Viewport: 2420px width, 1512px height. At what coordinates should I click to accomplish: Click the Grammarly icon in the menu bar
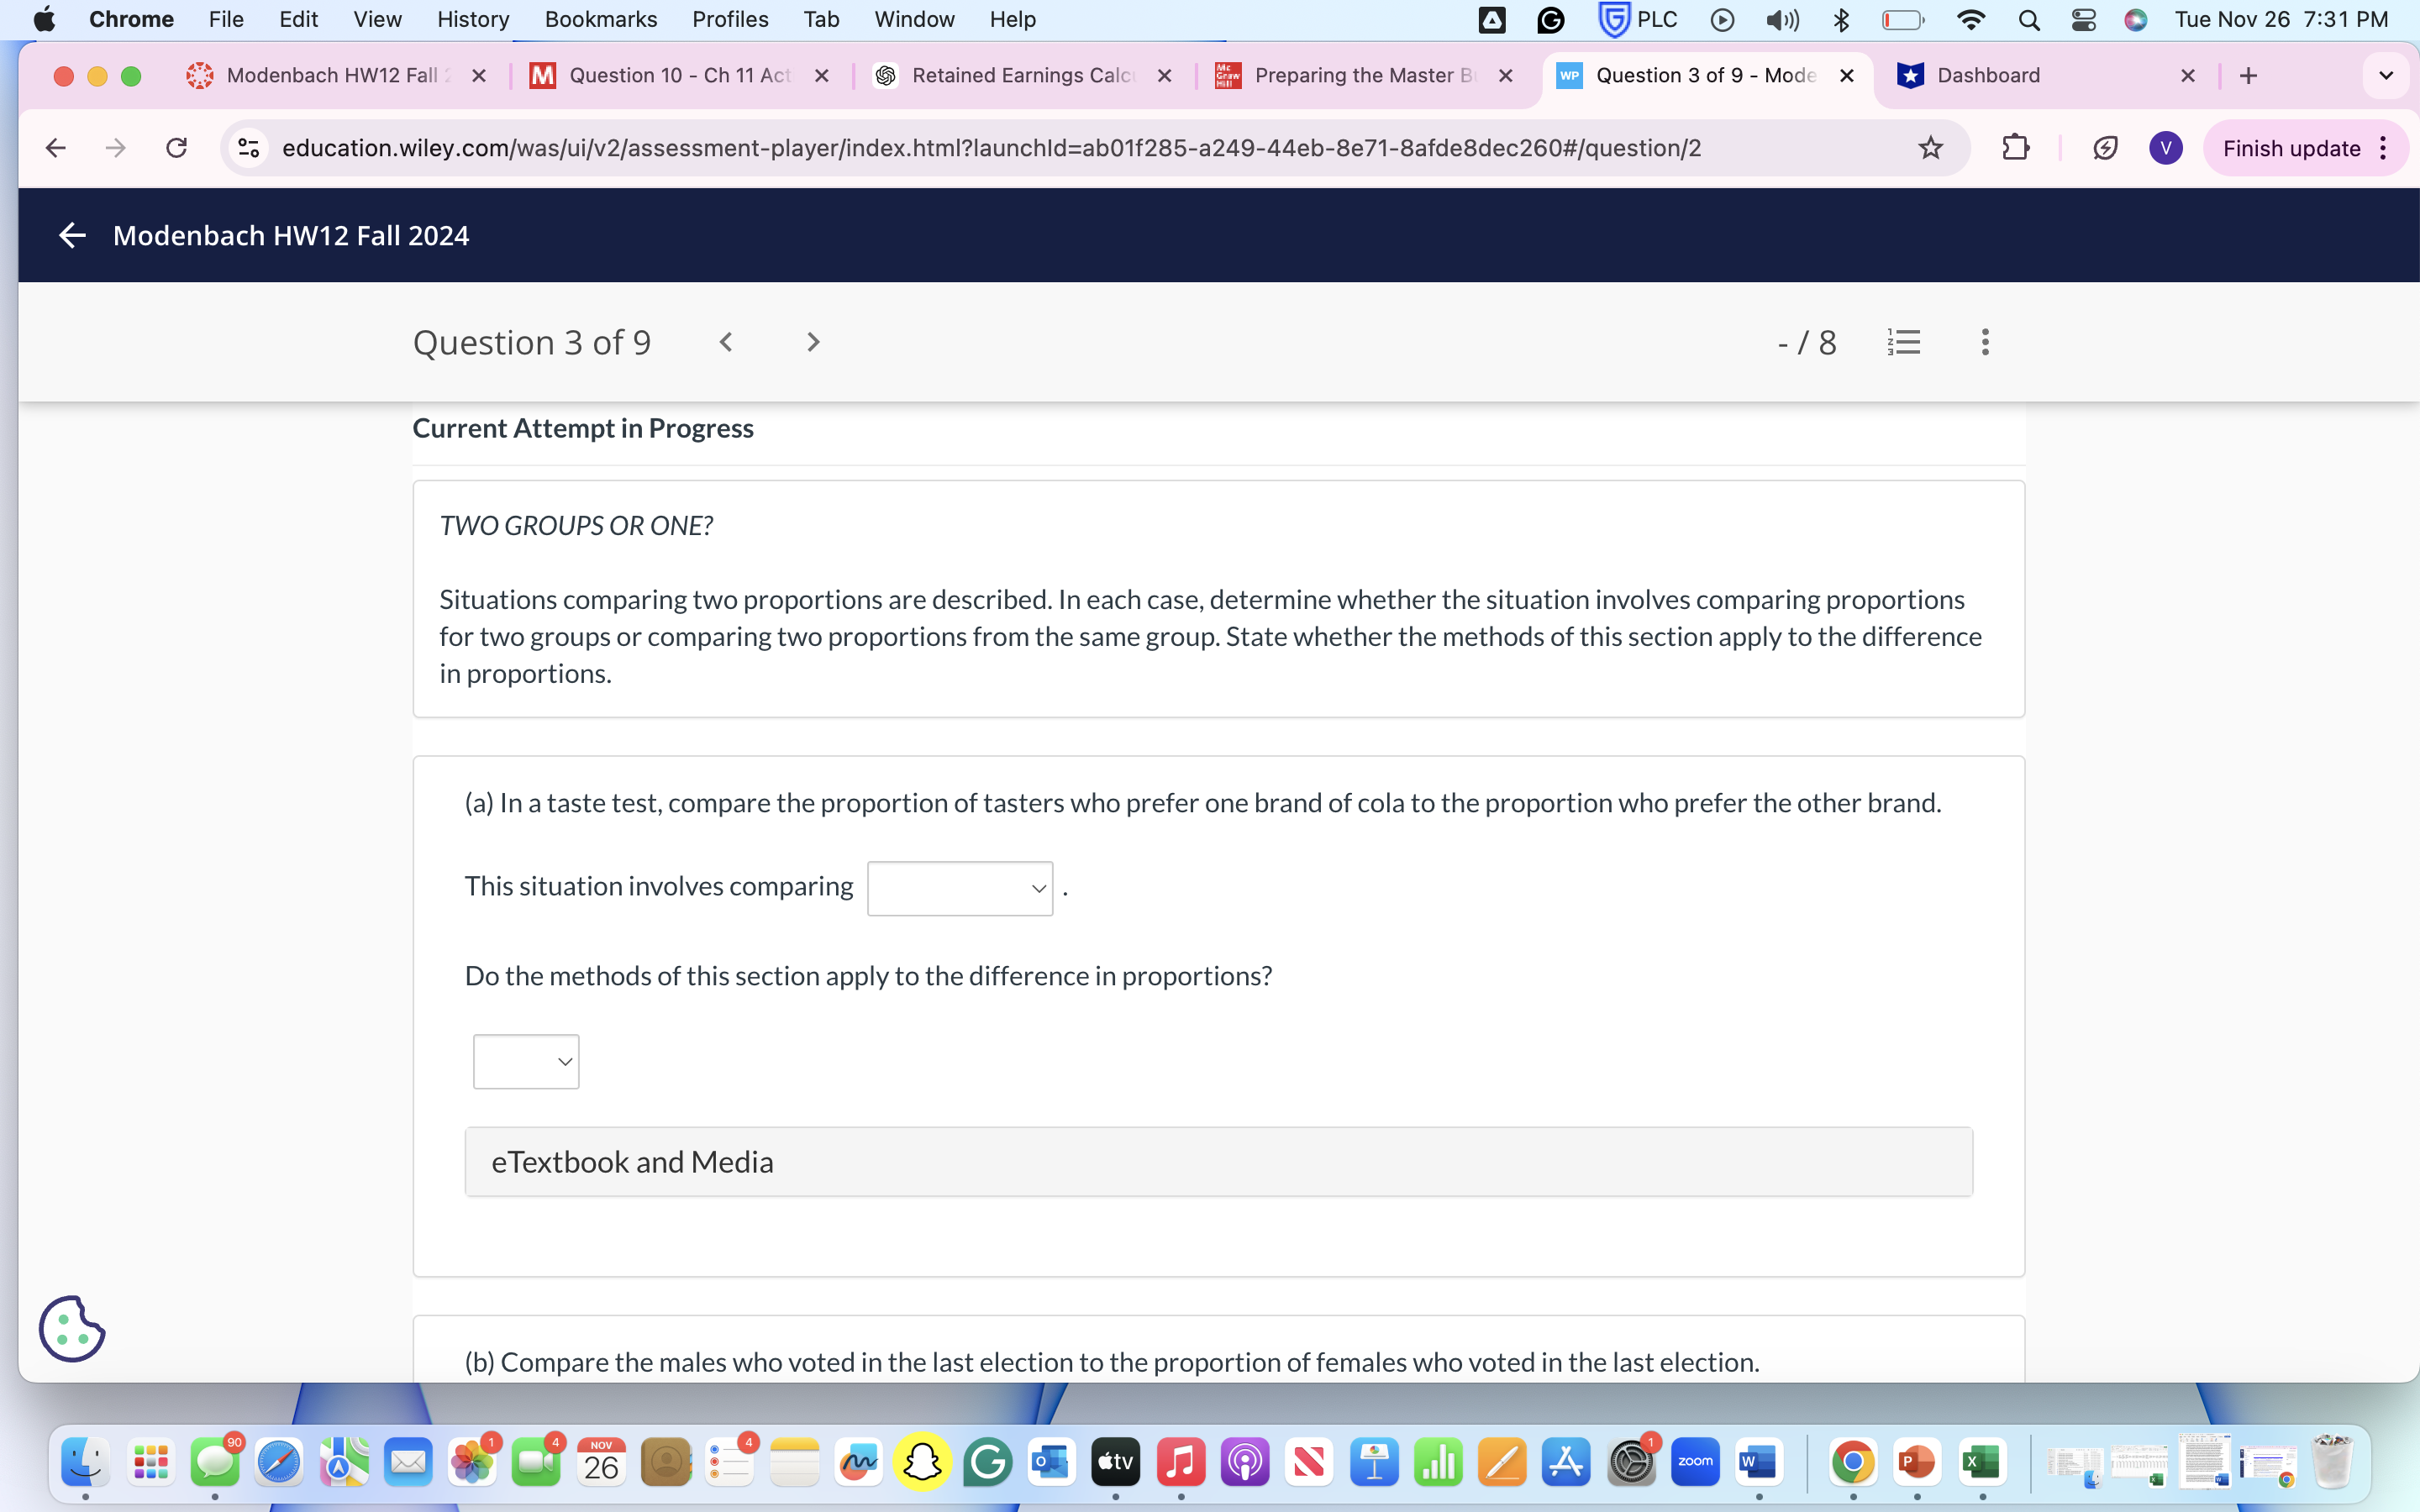pyautogui.click(x=1550, y=19)
